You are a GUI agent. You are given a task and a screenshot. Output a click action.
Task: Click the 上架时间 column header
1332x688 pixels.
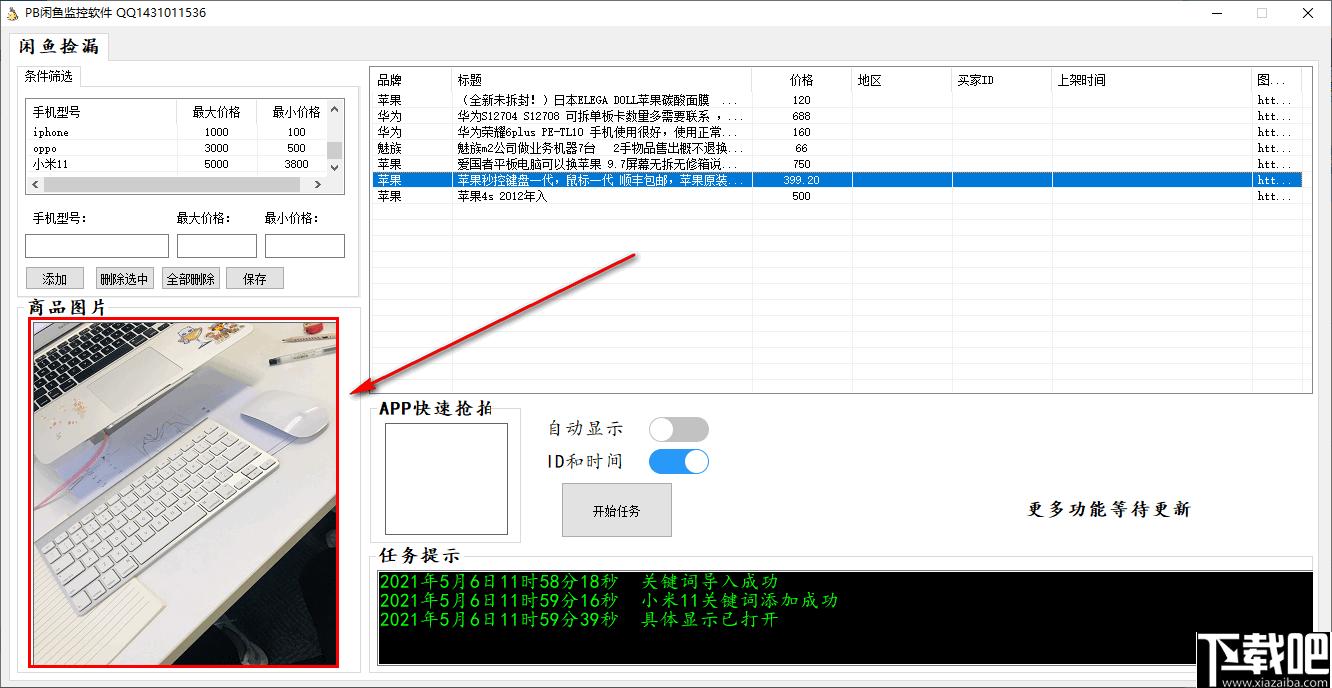pyautogui.click(x=1152, y=80)
